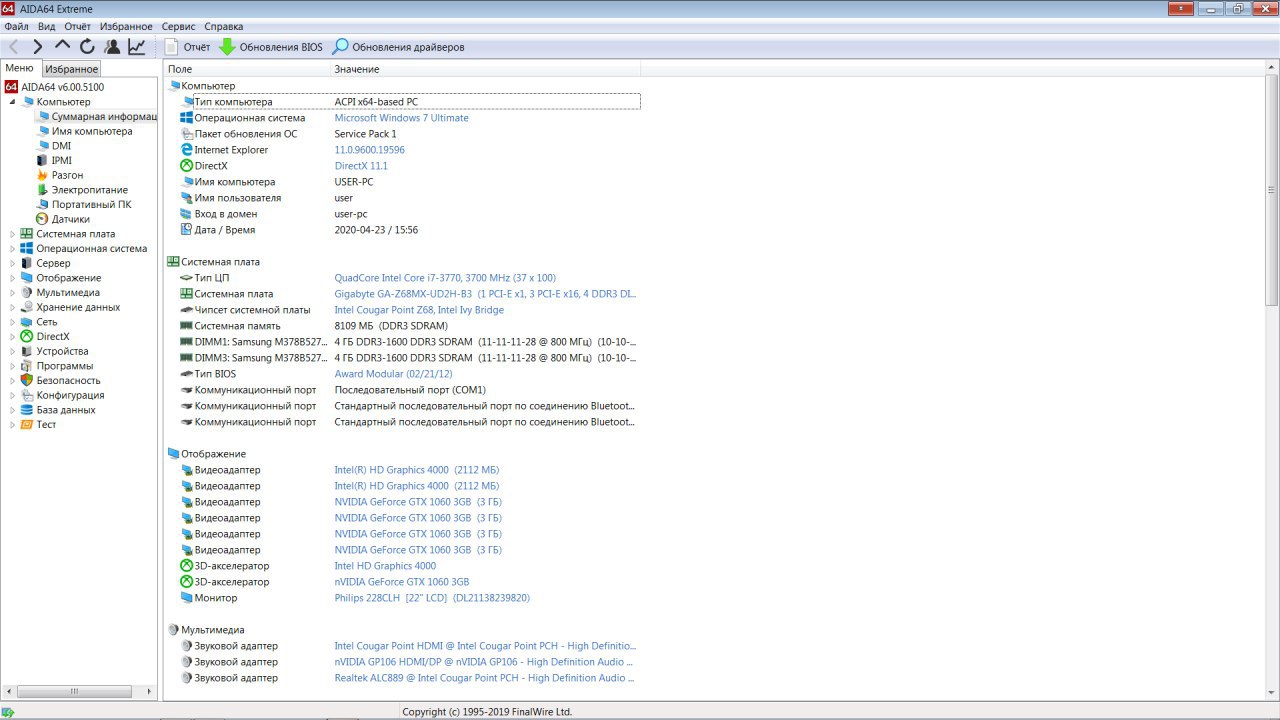This screenshot has height=720, width=1280.
Task: Open Microsoft Windows 7 Ultimate link
Action: pyautogui.click(x=401, y=118)
